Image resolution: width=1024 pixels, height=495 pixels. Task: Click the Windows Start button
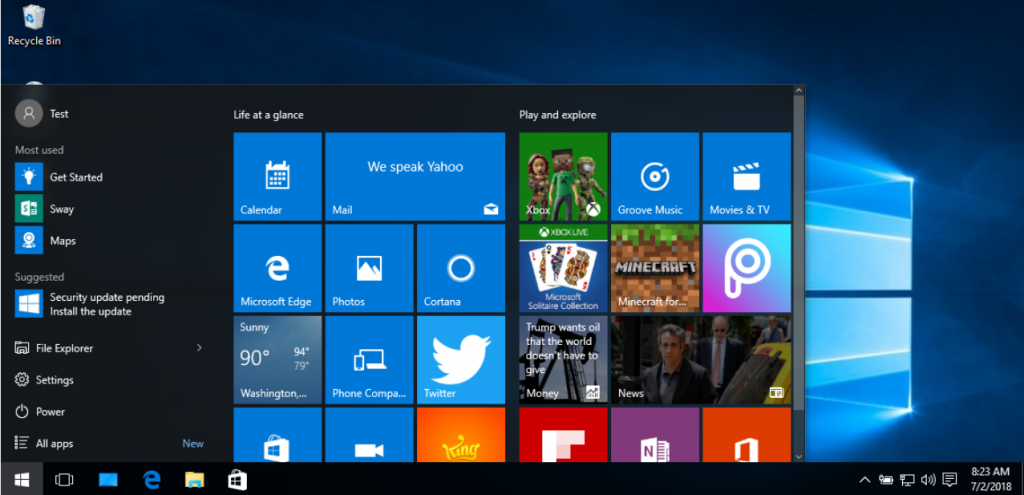(x=22, y=480)
